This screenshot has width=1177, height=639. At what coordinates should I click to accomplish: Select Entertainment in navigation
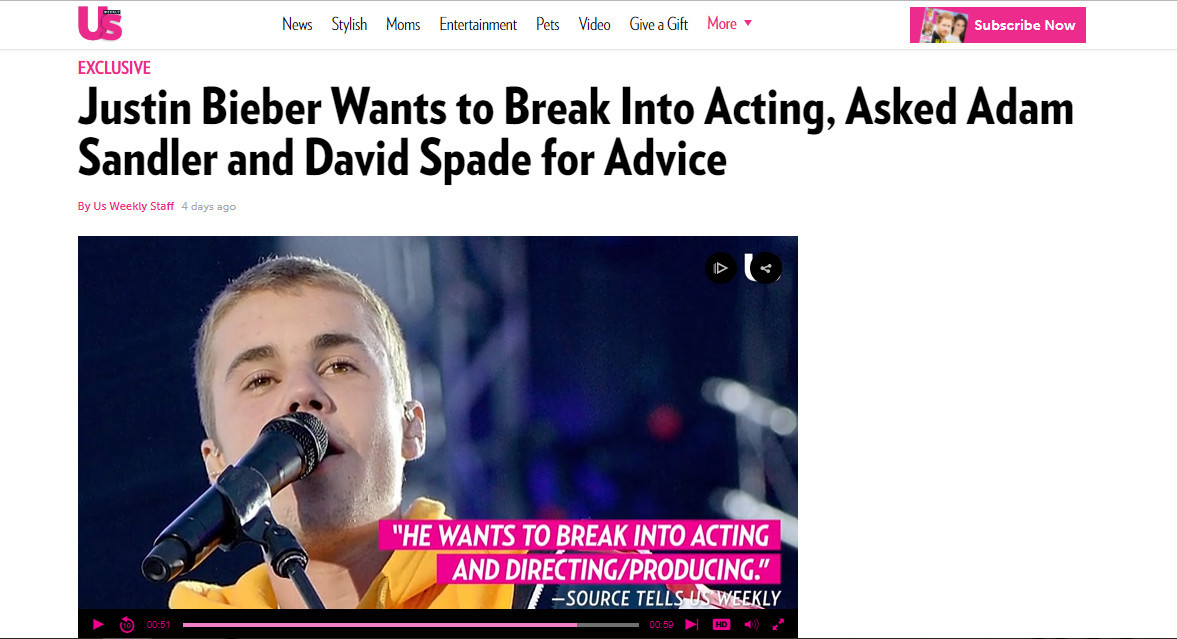(478, 24)
